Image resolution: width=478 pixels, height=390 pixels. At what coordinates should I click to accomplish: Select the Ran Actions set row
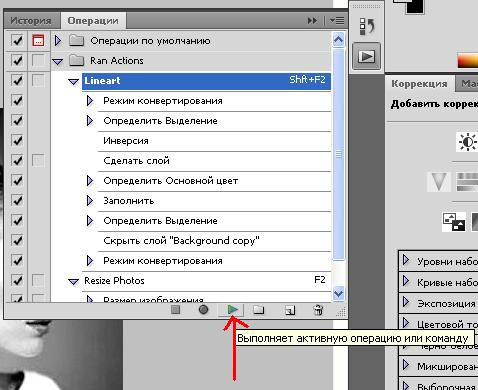point(191,61)
